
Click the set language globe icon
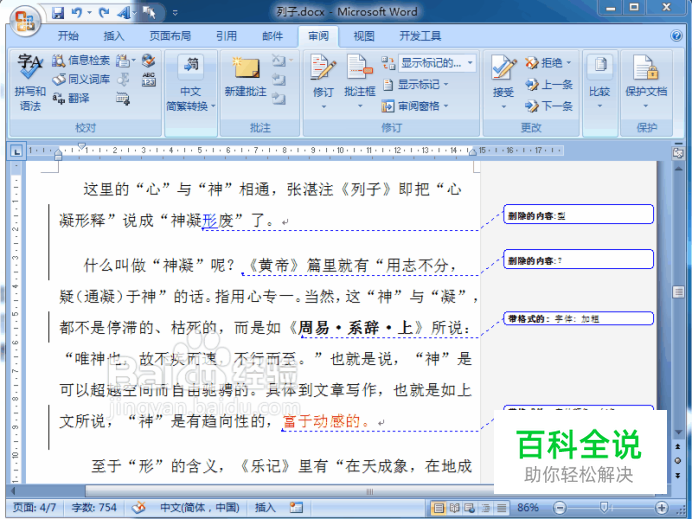(x=149, y=60)
